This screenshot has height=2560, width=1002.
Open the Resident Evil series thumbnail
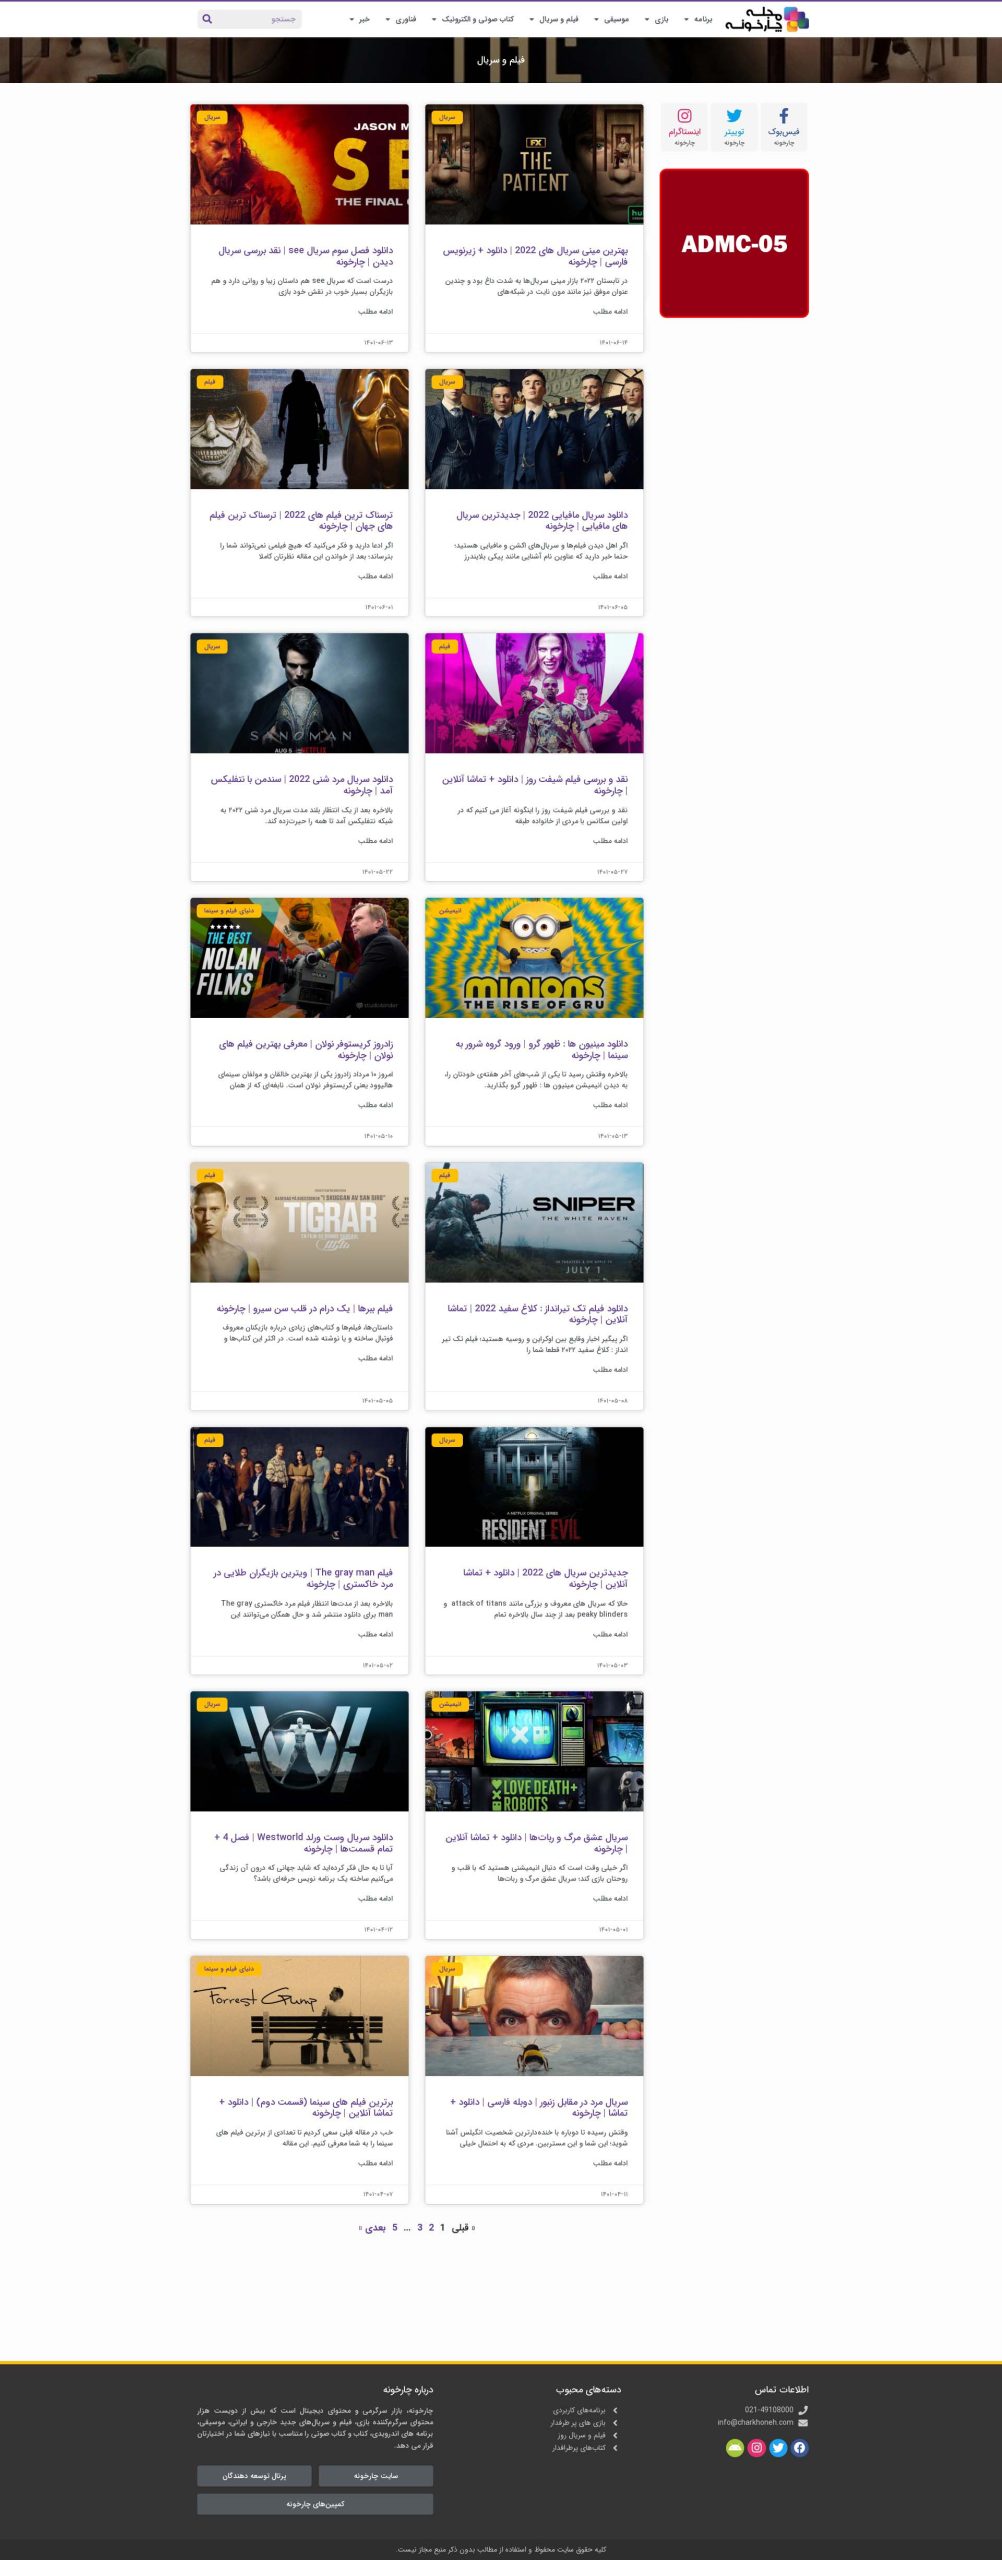534,1487
